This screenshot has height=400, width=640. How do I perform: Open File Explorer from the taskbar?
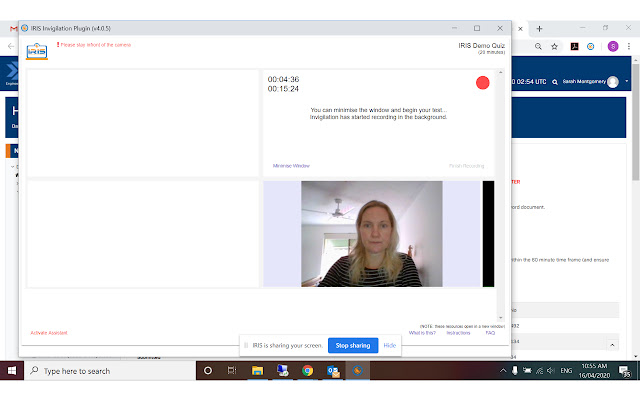pos(257,371)
